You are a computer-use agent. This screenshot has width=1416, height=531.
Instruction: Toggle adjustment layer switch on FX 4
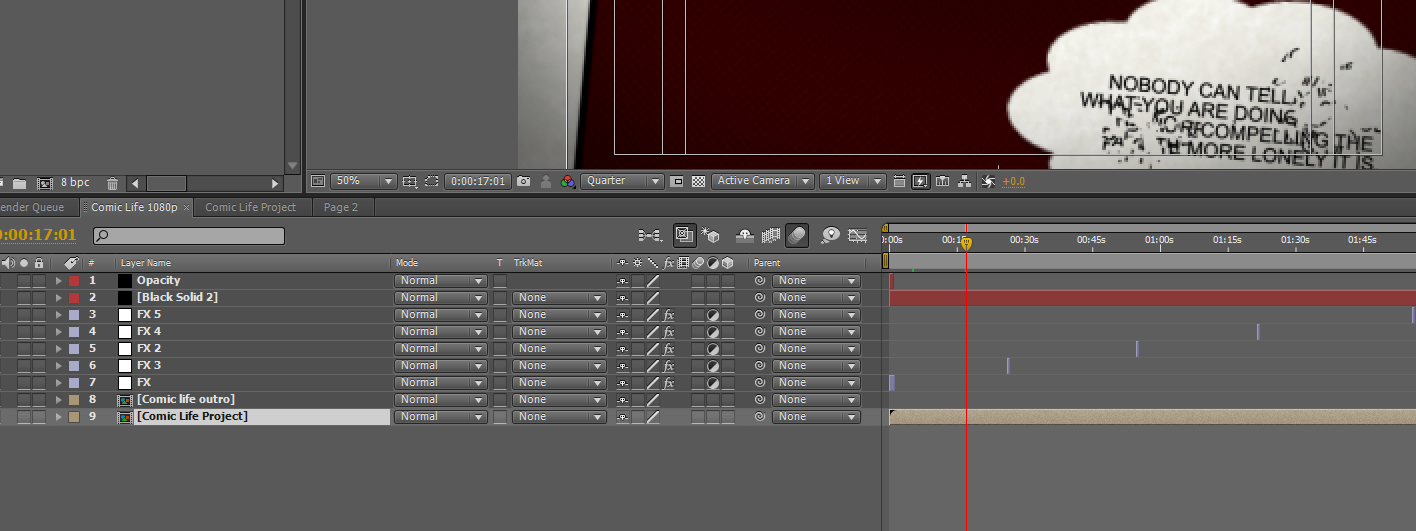713,332
